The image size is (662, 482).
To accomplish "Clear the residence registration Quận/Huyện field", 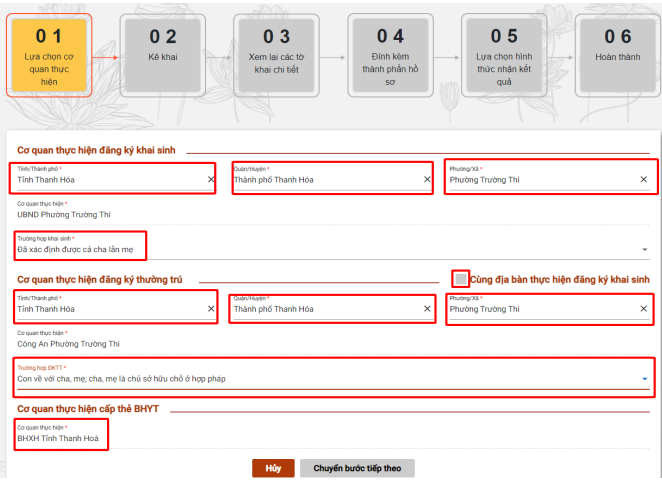I will click(426, 309).
